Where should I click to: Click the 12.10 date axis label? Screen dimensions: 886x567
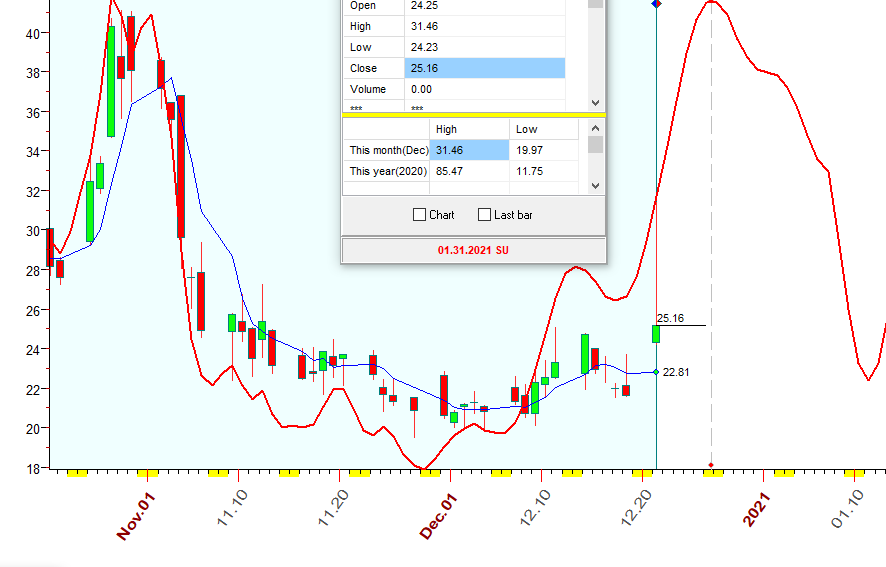click(x=535, y=508)
